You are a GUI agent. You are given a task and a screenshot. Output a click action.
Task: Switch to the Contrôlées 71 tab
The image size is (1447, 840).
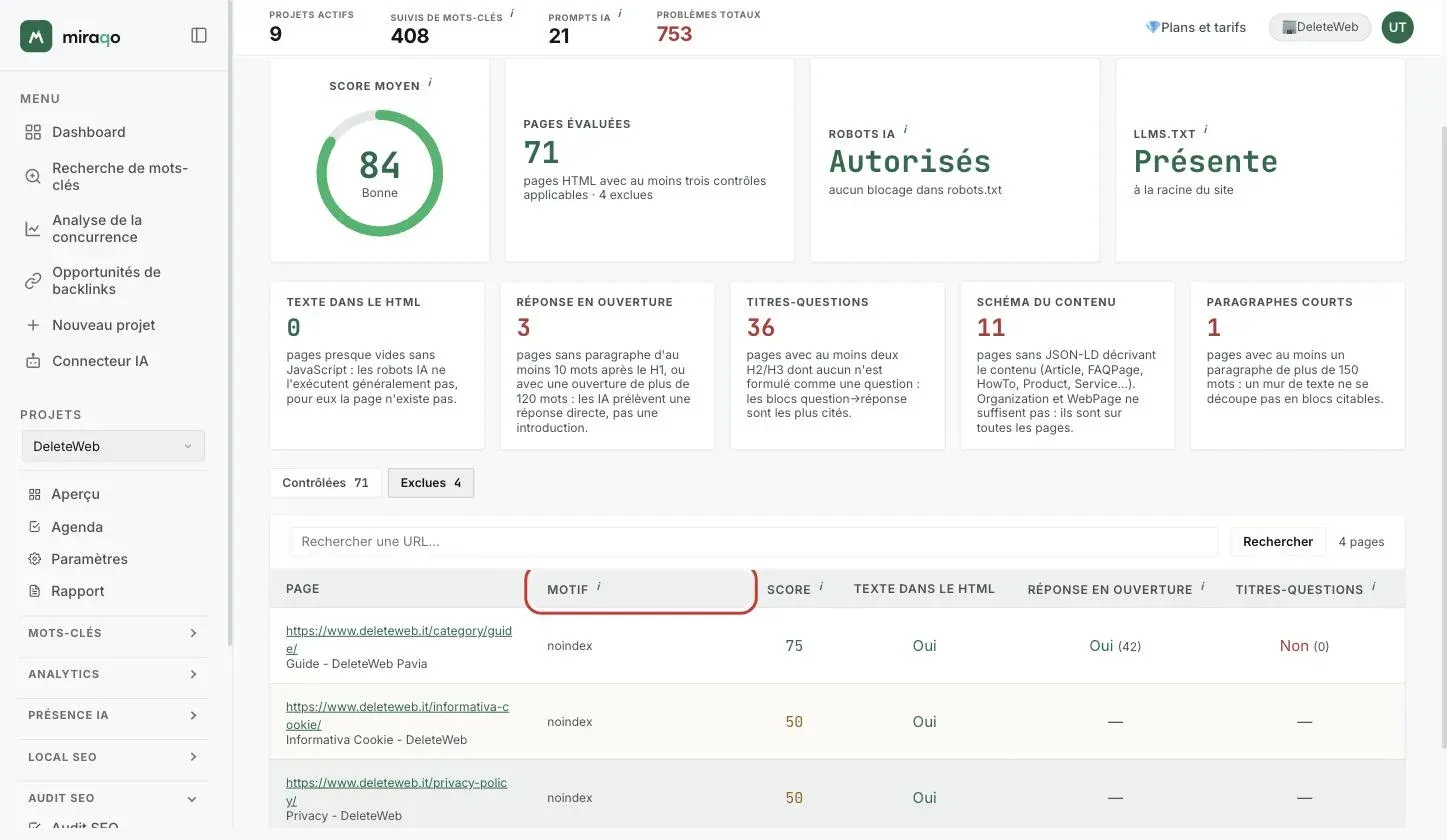coord(325,483)
